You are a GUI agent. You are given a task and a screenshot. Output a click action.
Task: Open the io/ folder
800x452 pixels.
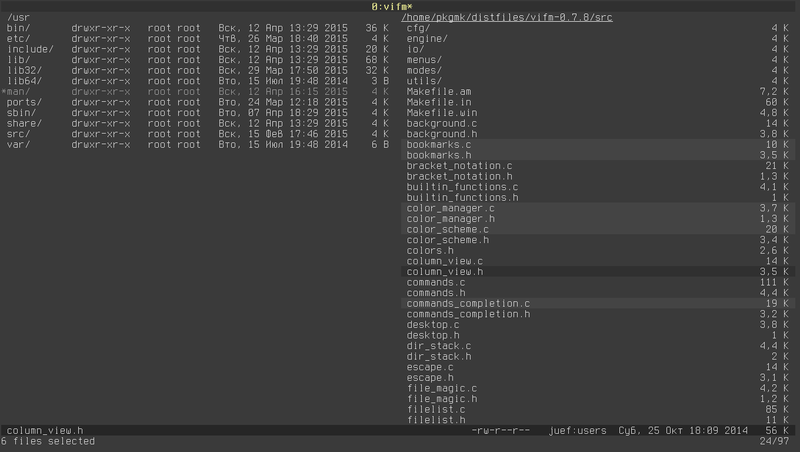pyautogui.click(x=598, y=49)
